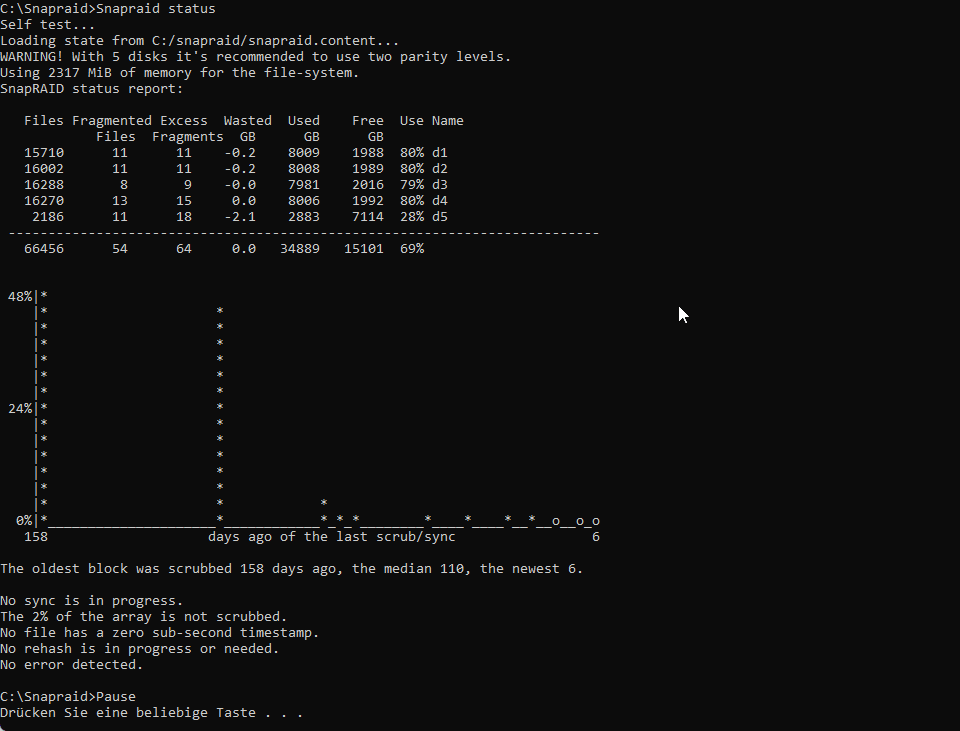Click the 24% graph axis label
Screen dimensions: 960x731
pyautogui.click(x=20, y=408)
